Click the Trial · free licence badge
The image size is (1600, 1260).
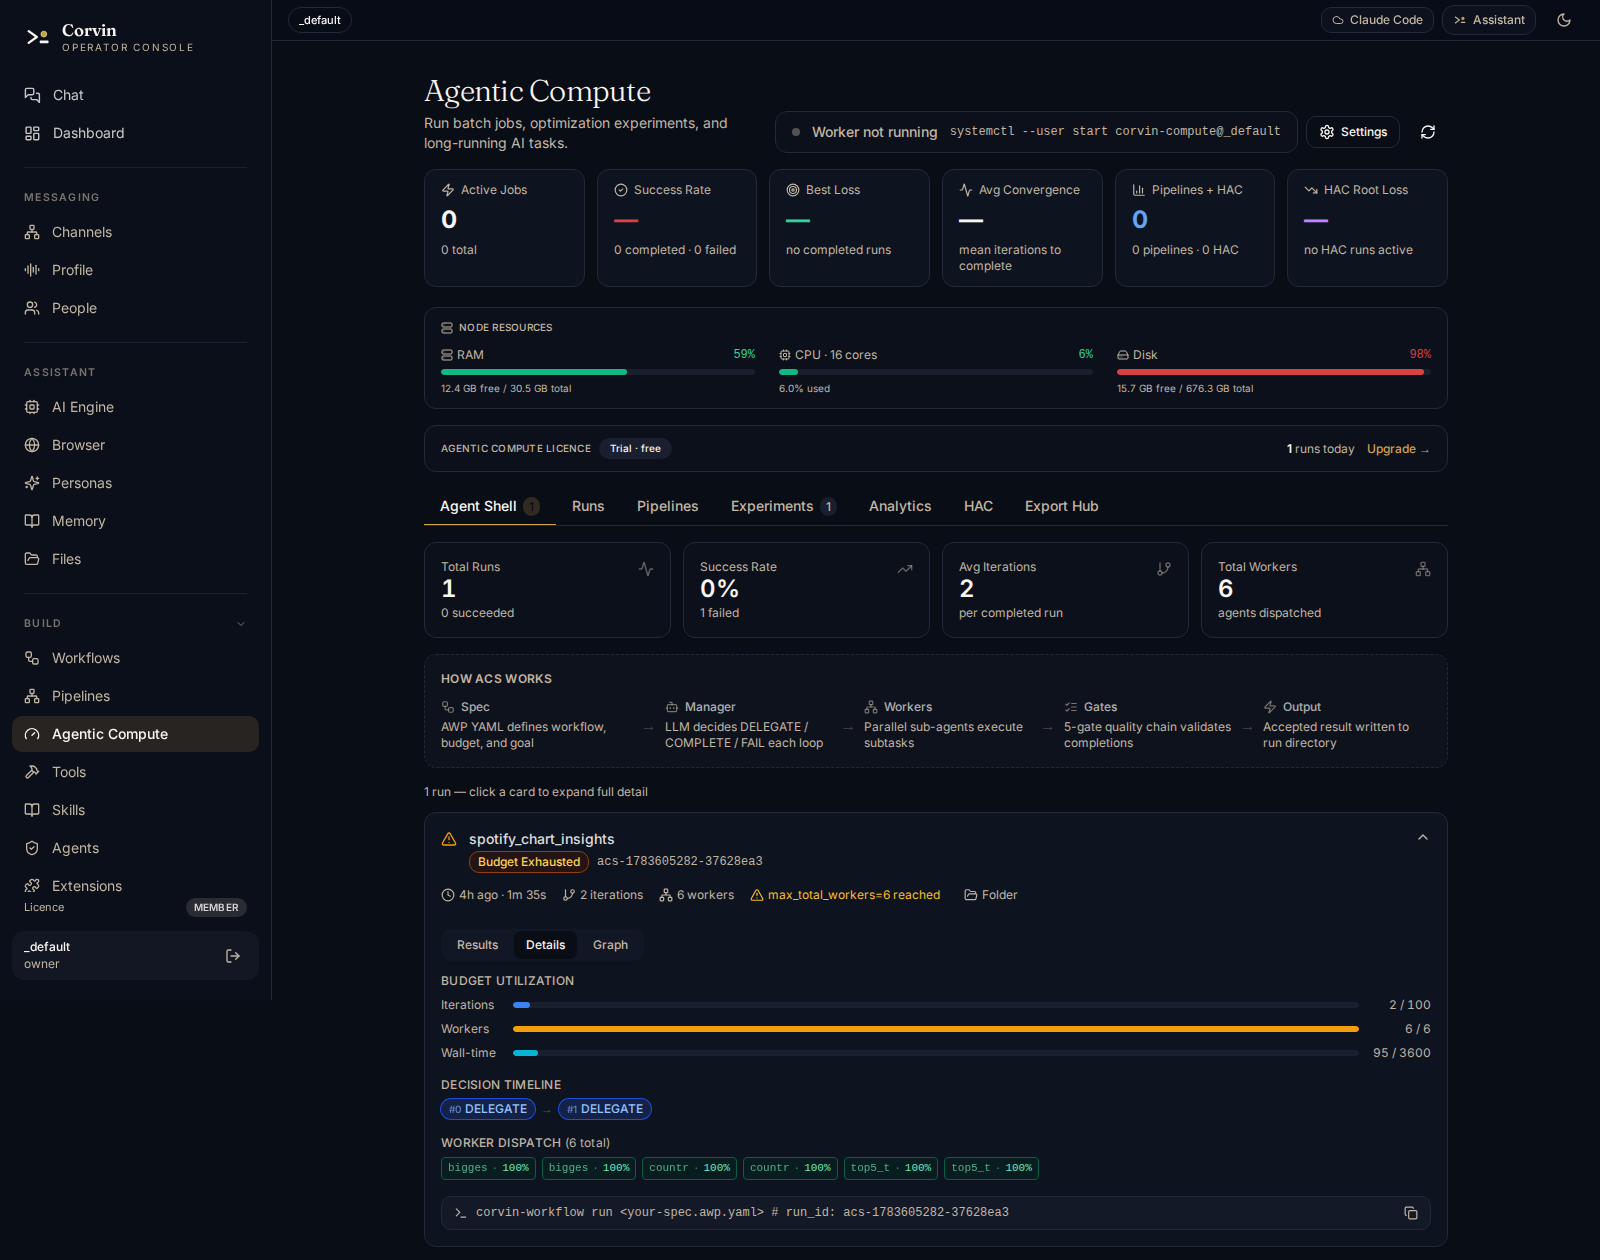(x=635, y=449)
